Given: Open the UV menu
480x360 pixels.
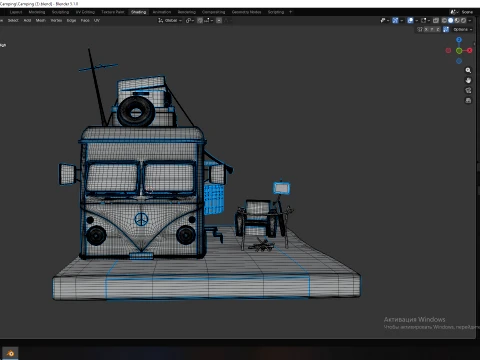Looking at the screenshot, I should [x=97, y=20].
